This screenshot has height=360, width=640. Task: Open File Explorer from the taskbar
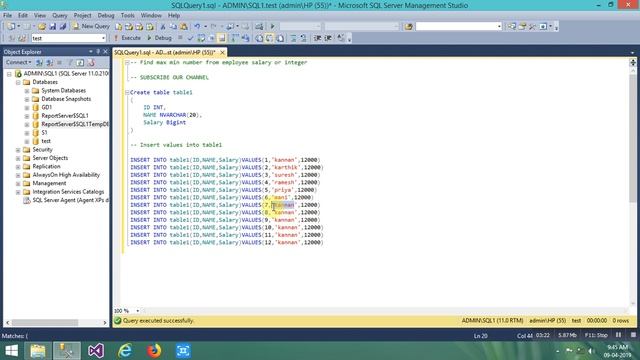[x=38, y=351]
